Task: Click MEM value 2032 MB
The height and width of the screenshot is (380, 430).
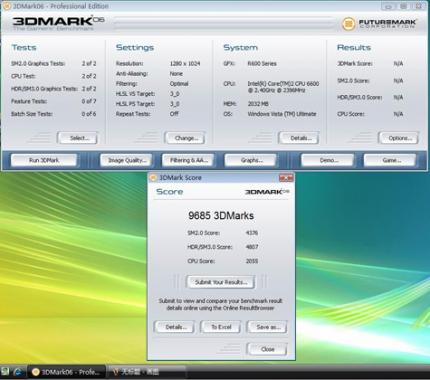Action: [258, 104]
